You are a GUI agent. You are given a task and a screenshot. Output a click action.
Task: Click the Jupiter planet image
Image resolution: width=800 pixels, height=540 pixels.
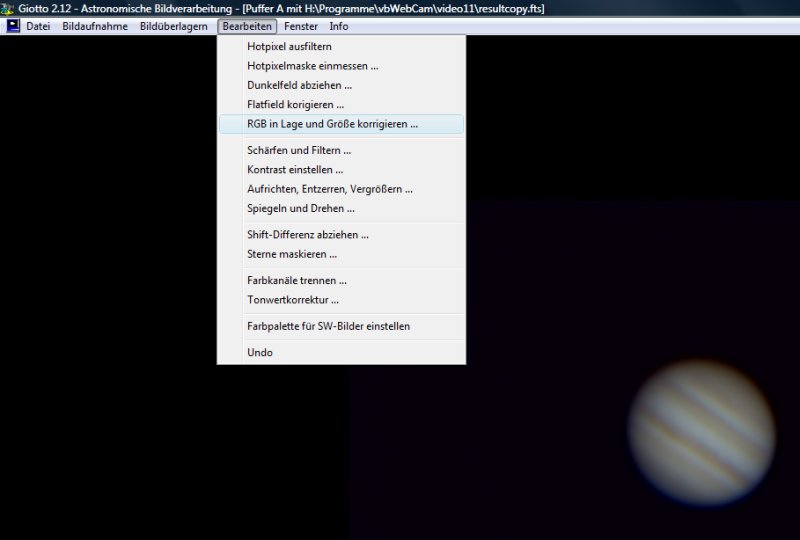click(702, 433)
